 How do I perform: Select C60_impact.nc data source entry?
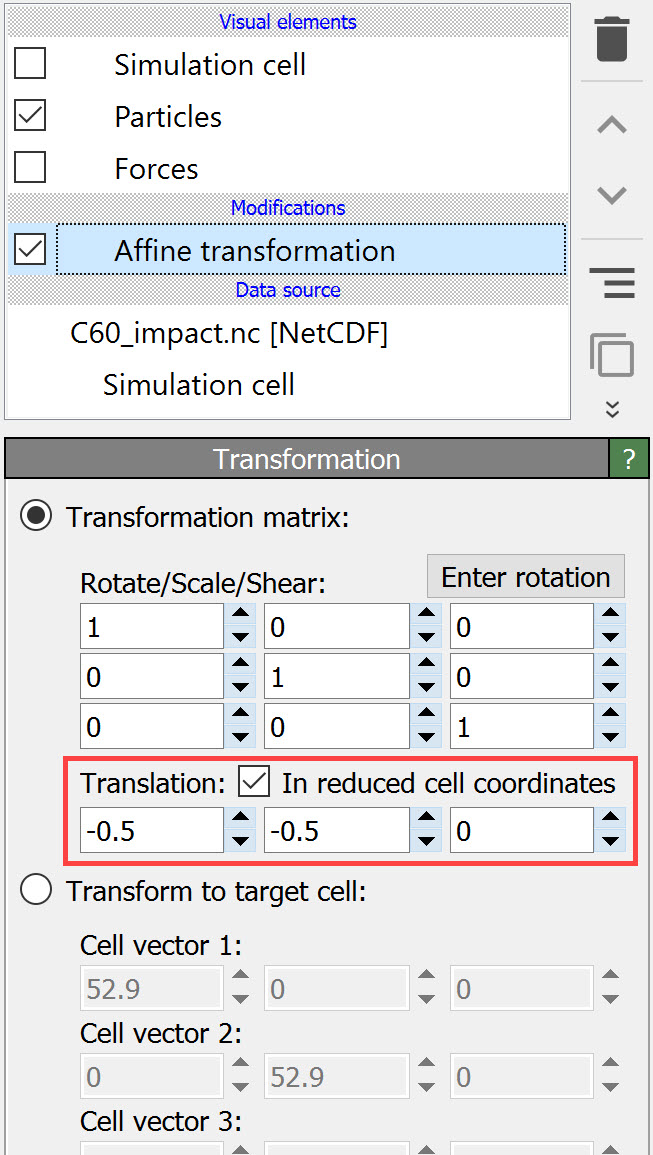tap(229, 333)
